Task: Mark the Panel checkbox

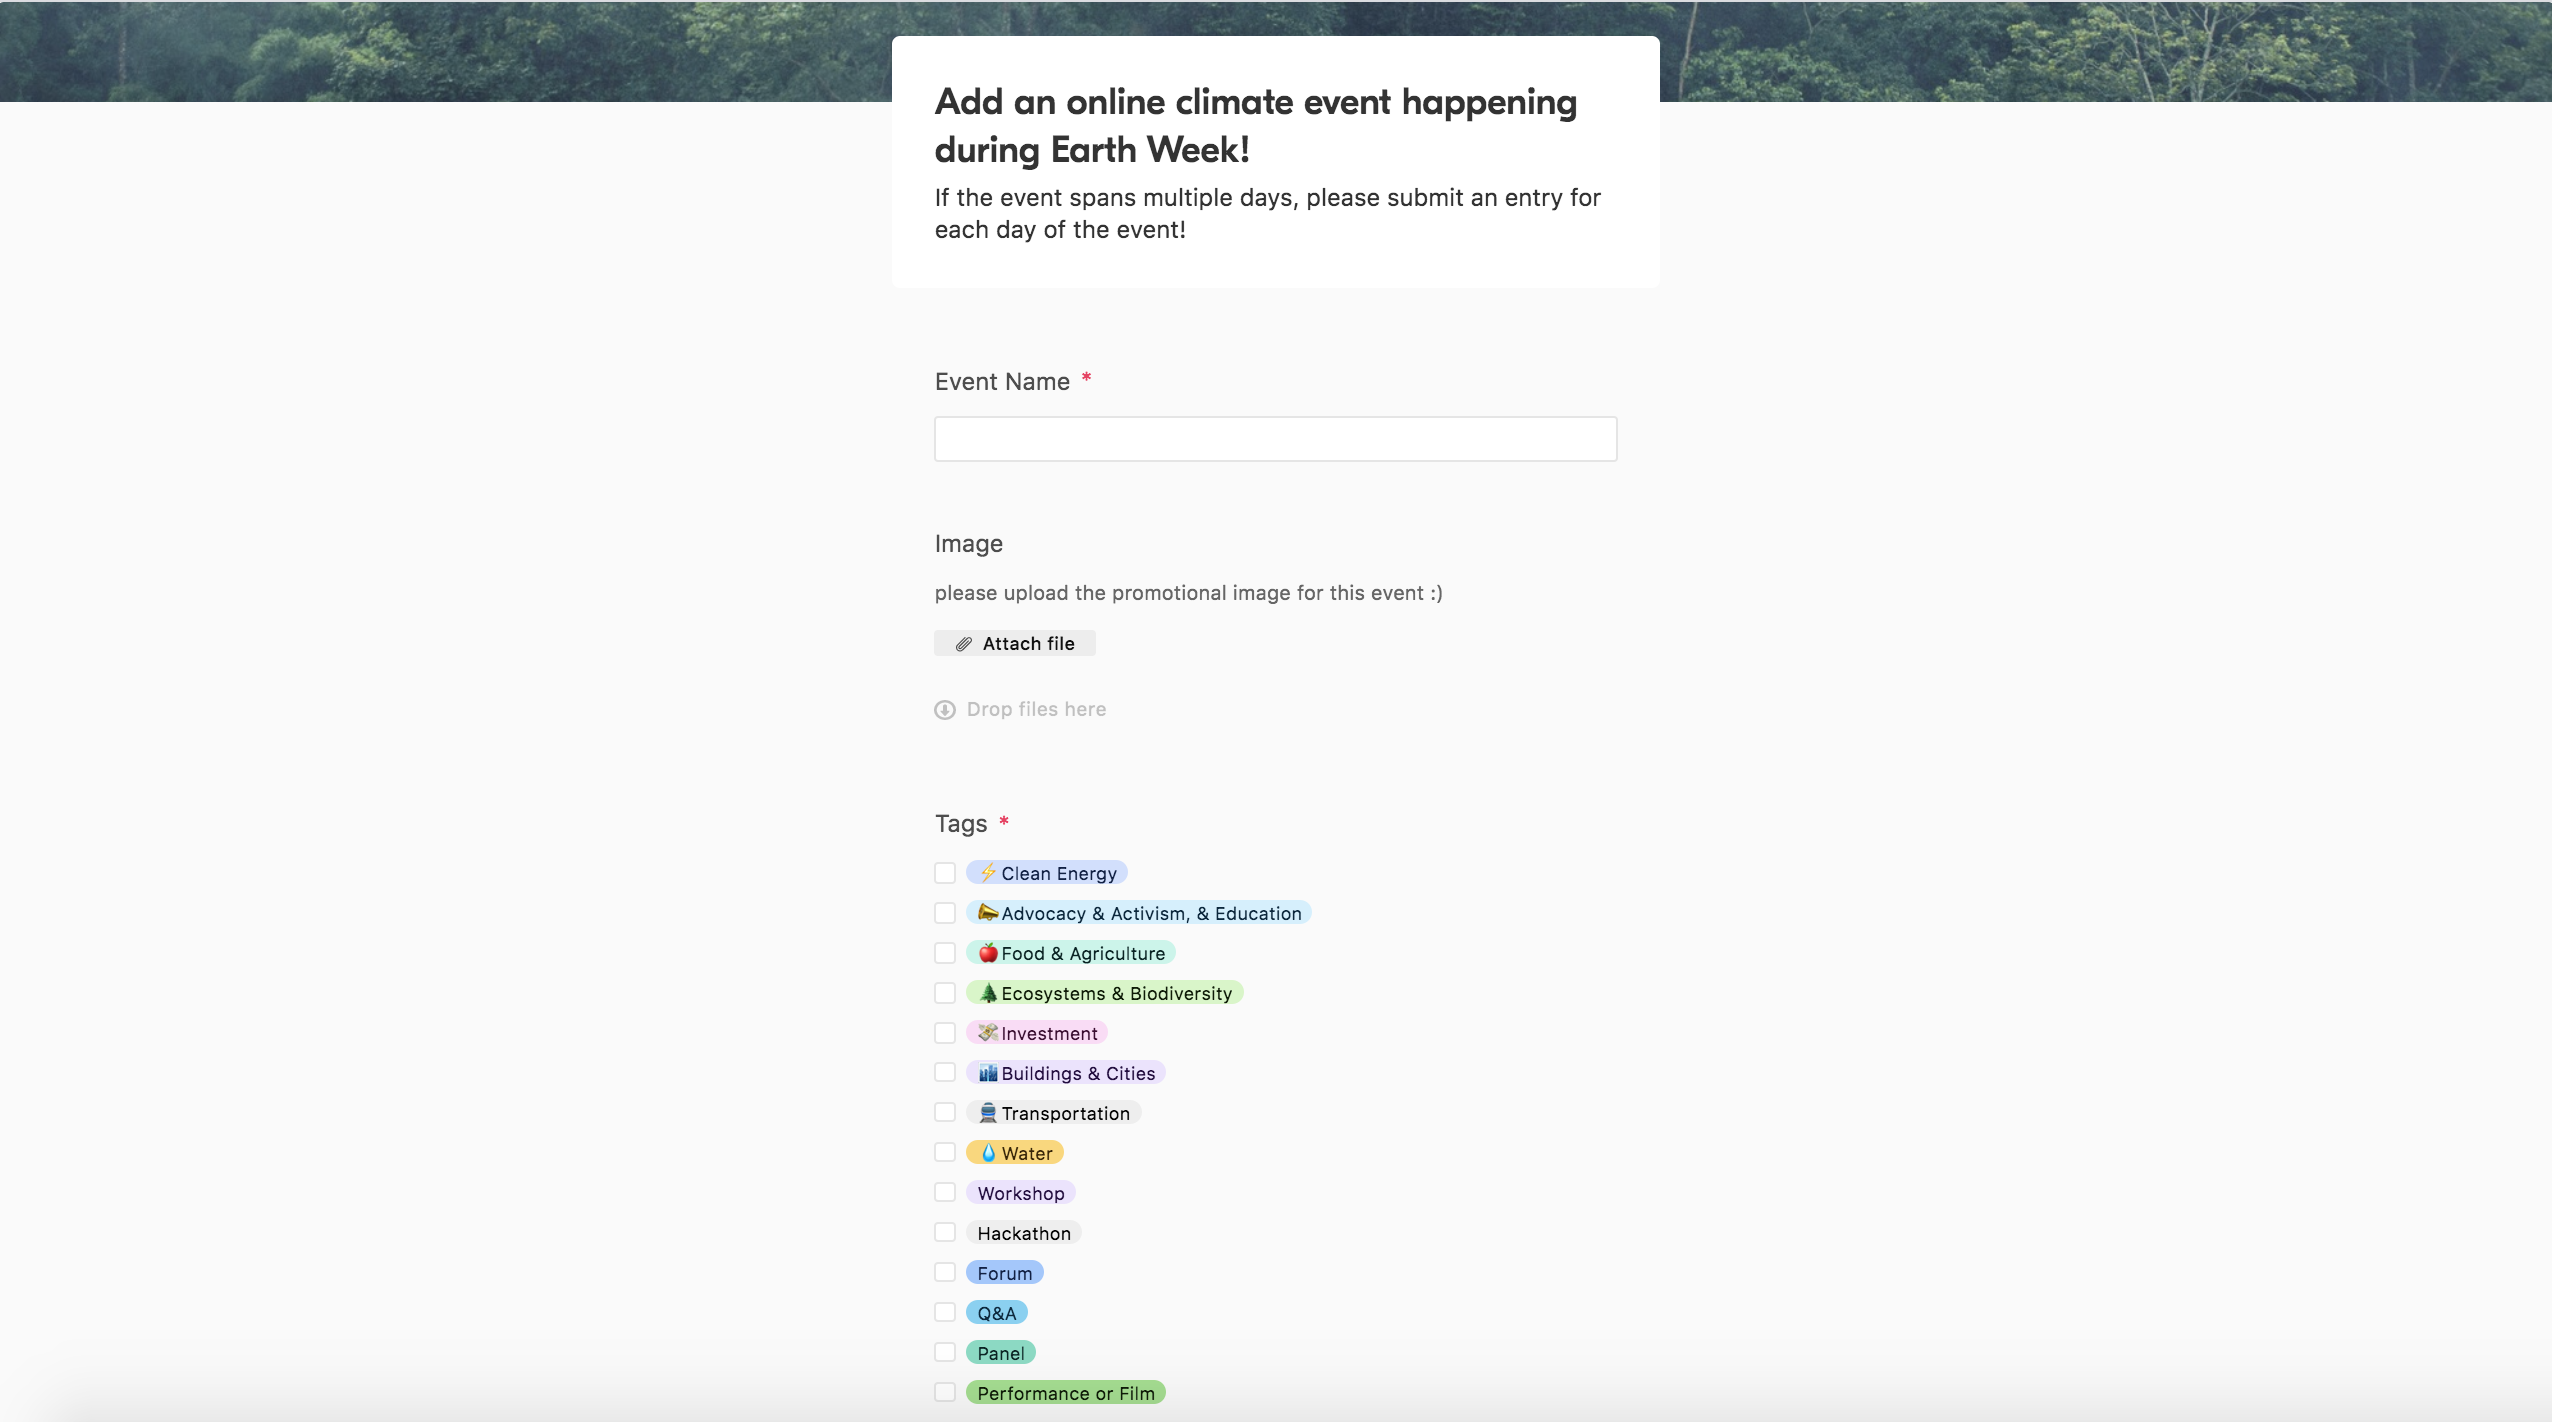Action: (945, 1352)
